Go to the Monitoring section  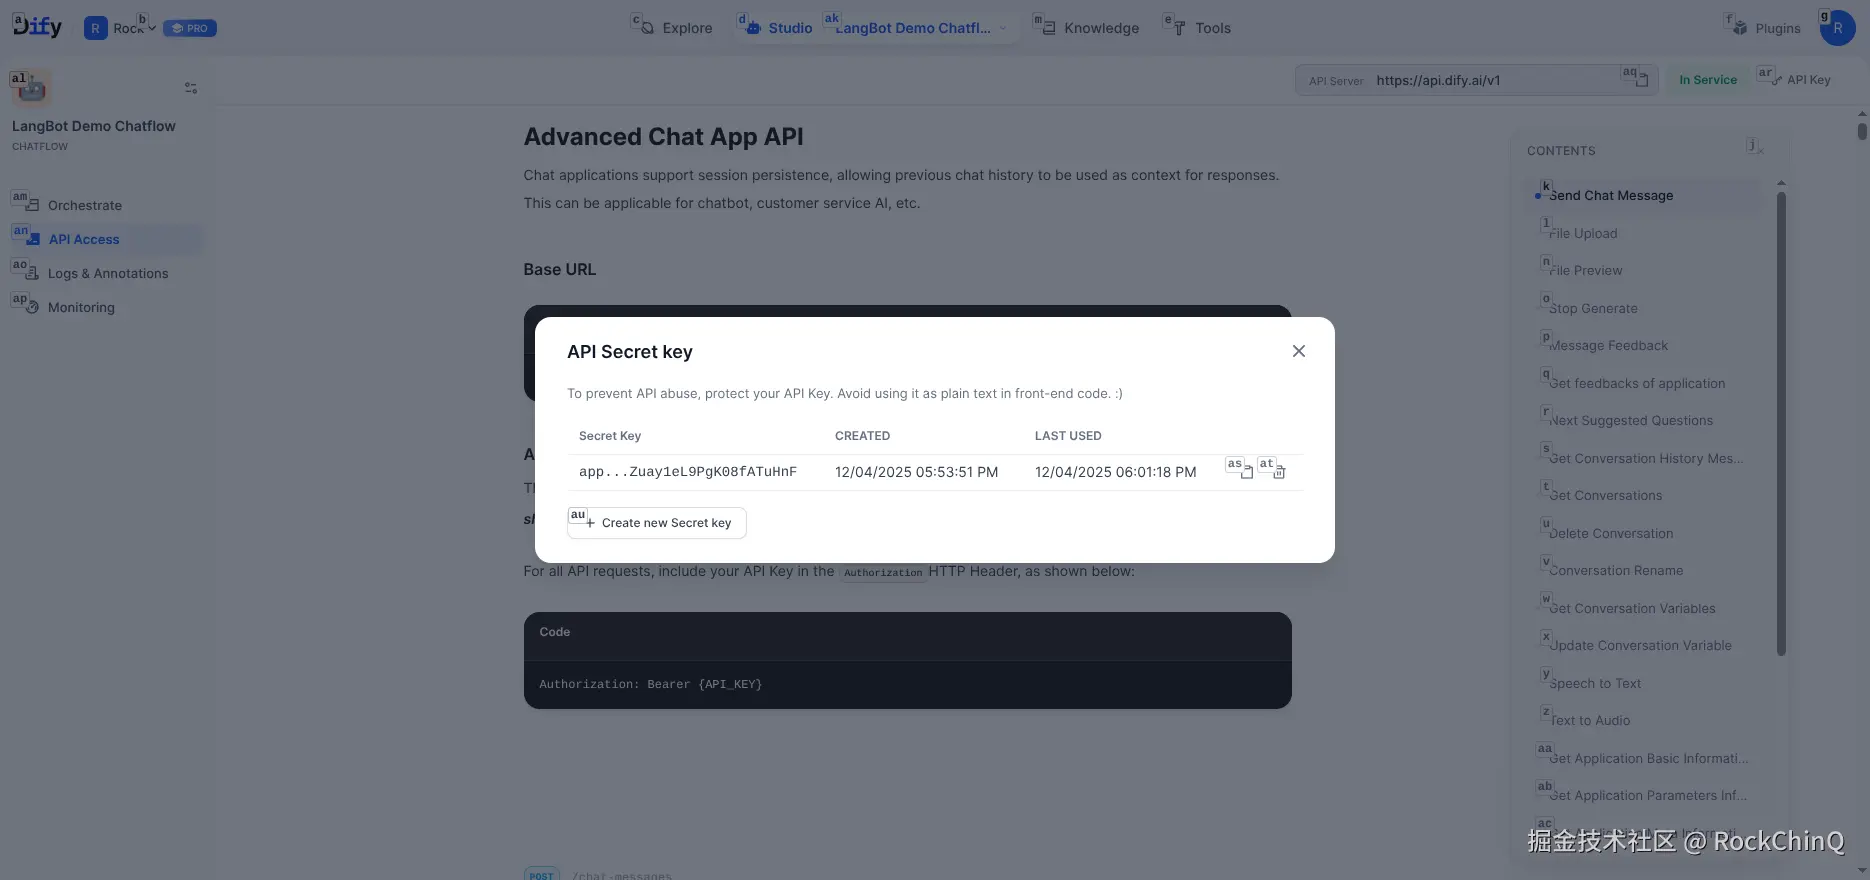click(x=80, y=307)
